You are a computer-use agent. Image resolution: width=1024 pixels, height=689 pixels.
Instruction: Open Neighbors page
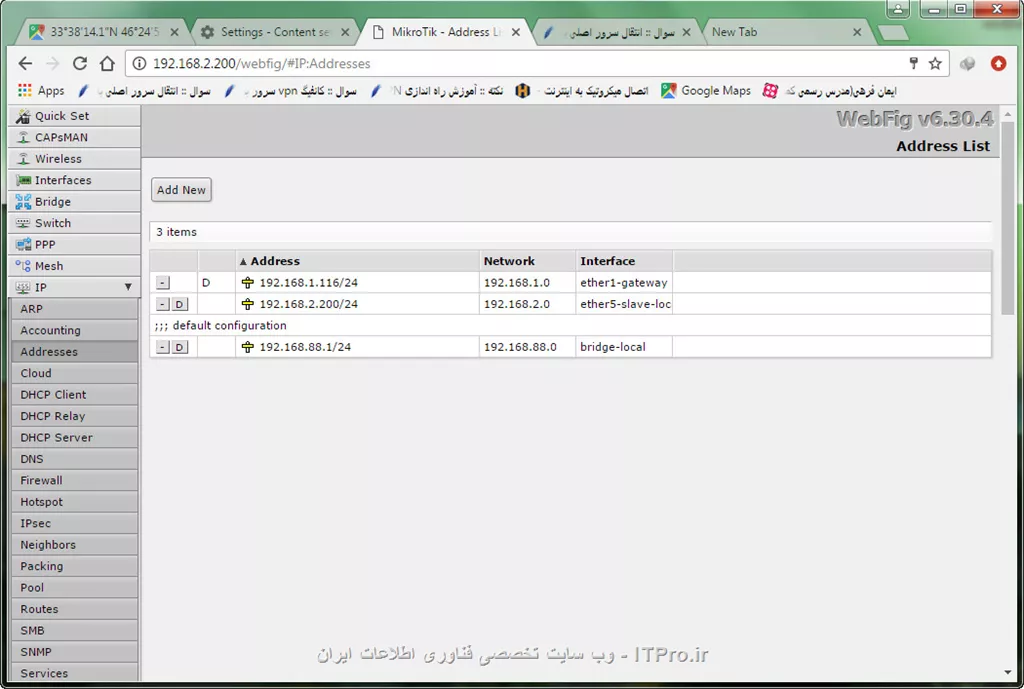[x=74, y=545]
